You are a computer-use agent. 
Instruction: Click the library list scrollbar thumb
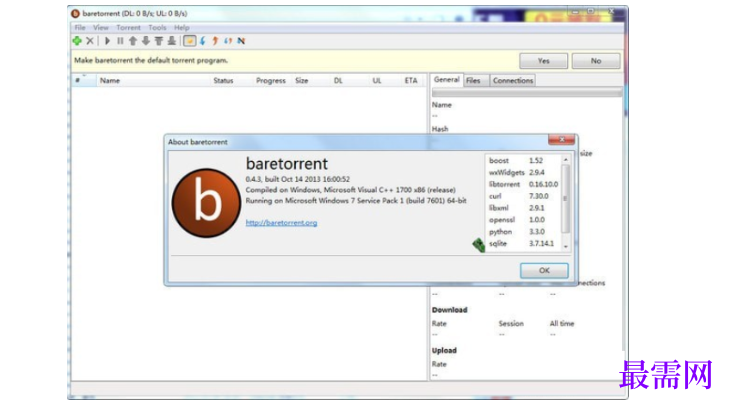565,198
